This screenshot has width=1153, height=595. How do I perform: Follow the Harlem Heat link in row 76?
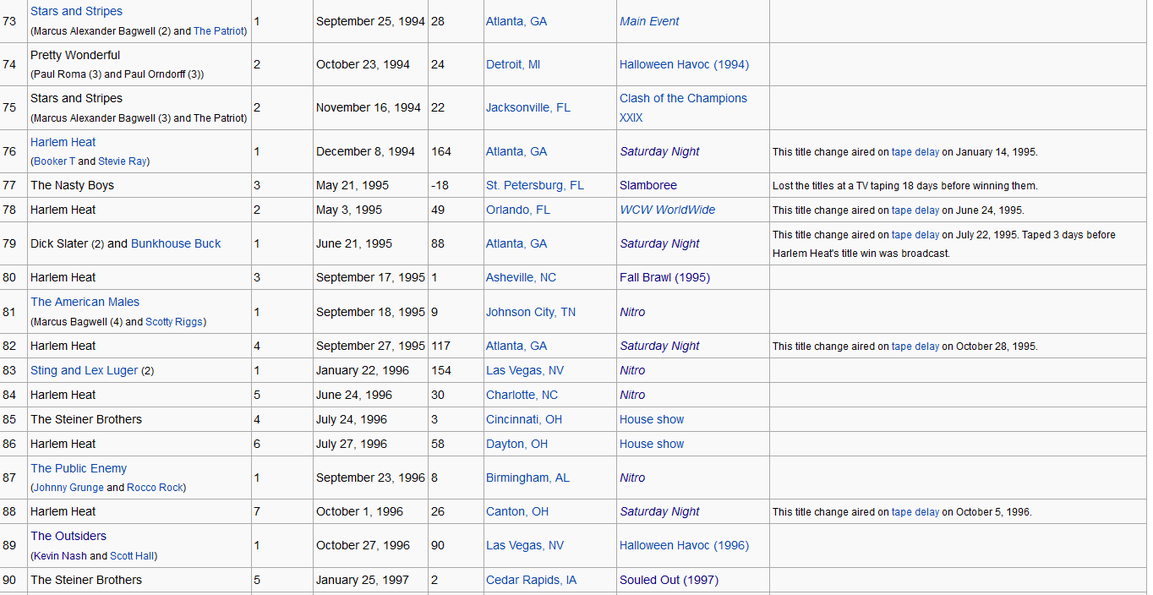(x=63, y=142)
